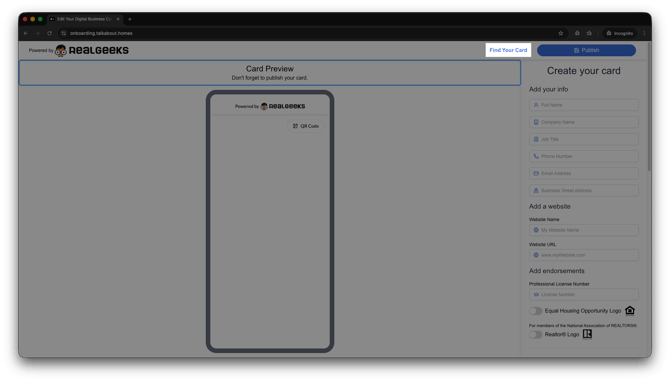Click the page vertical scrollbar
This screenshot has width=670, height=382.
coord(649,107)
